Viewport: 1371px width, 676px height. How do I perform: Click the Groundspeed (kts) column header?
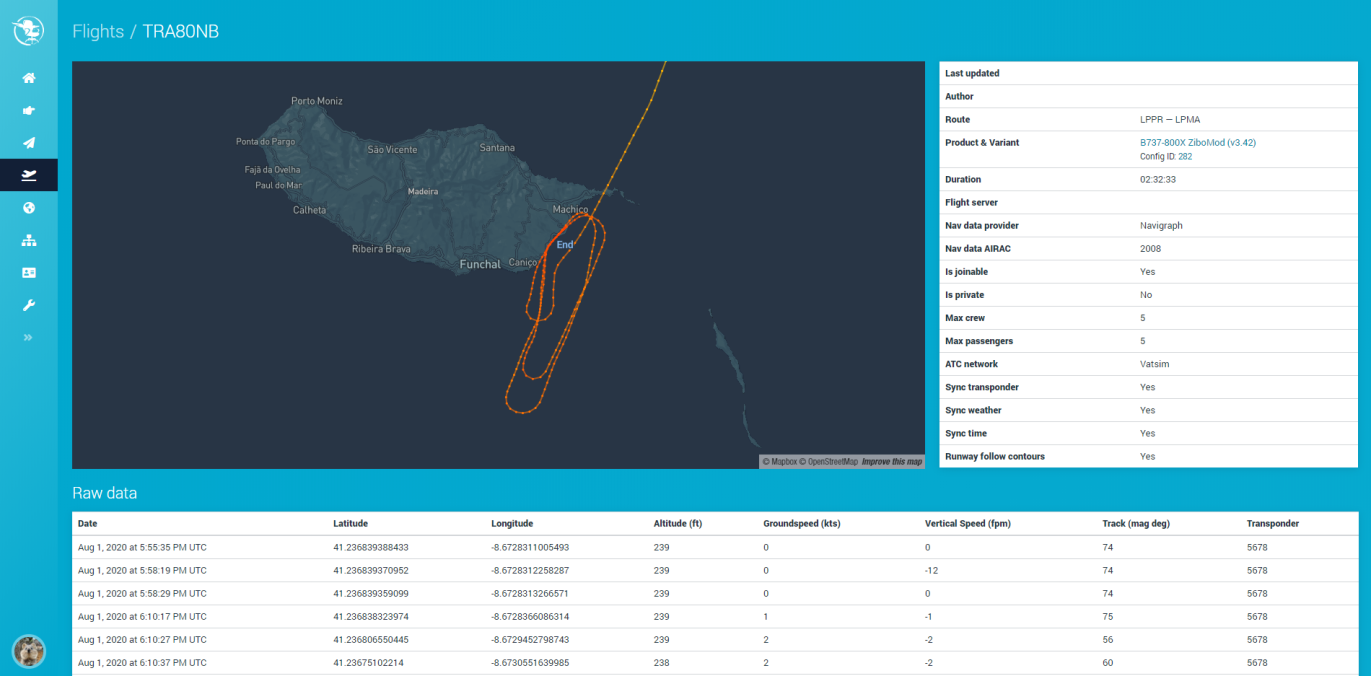click(804, 523)
